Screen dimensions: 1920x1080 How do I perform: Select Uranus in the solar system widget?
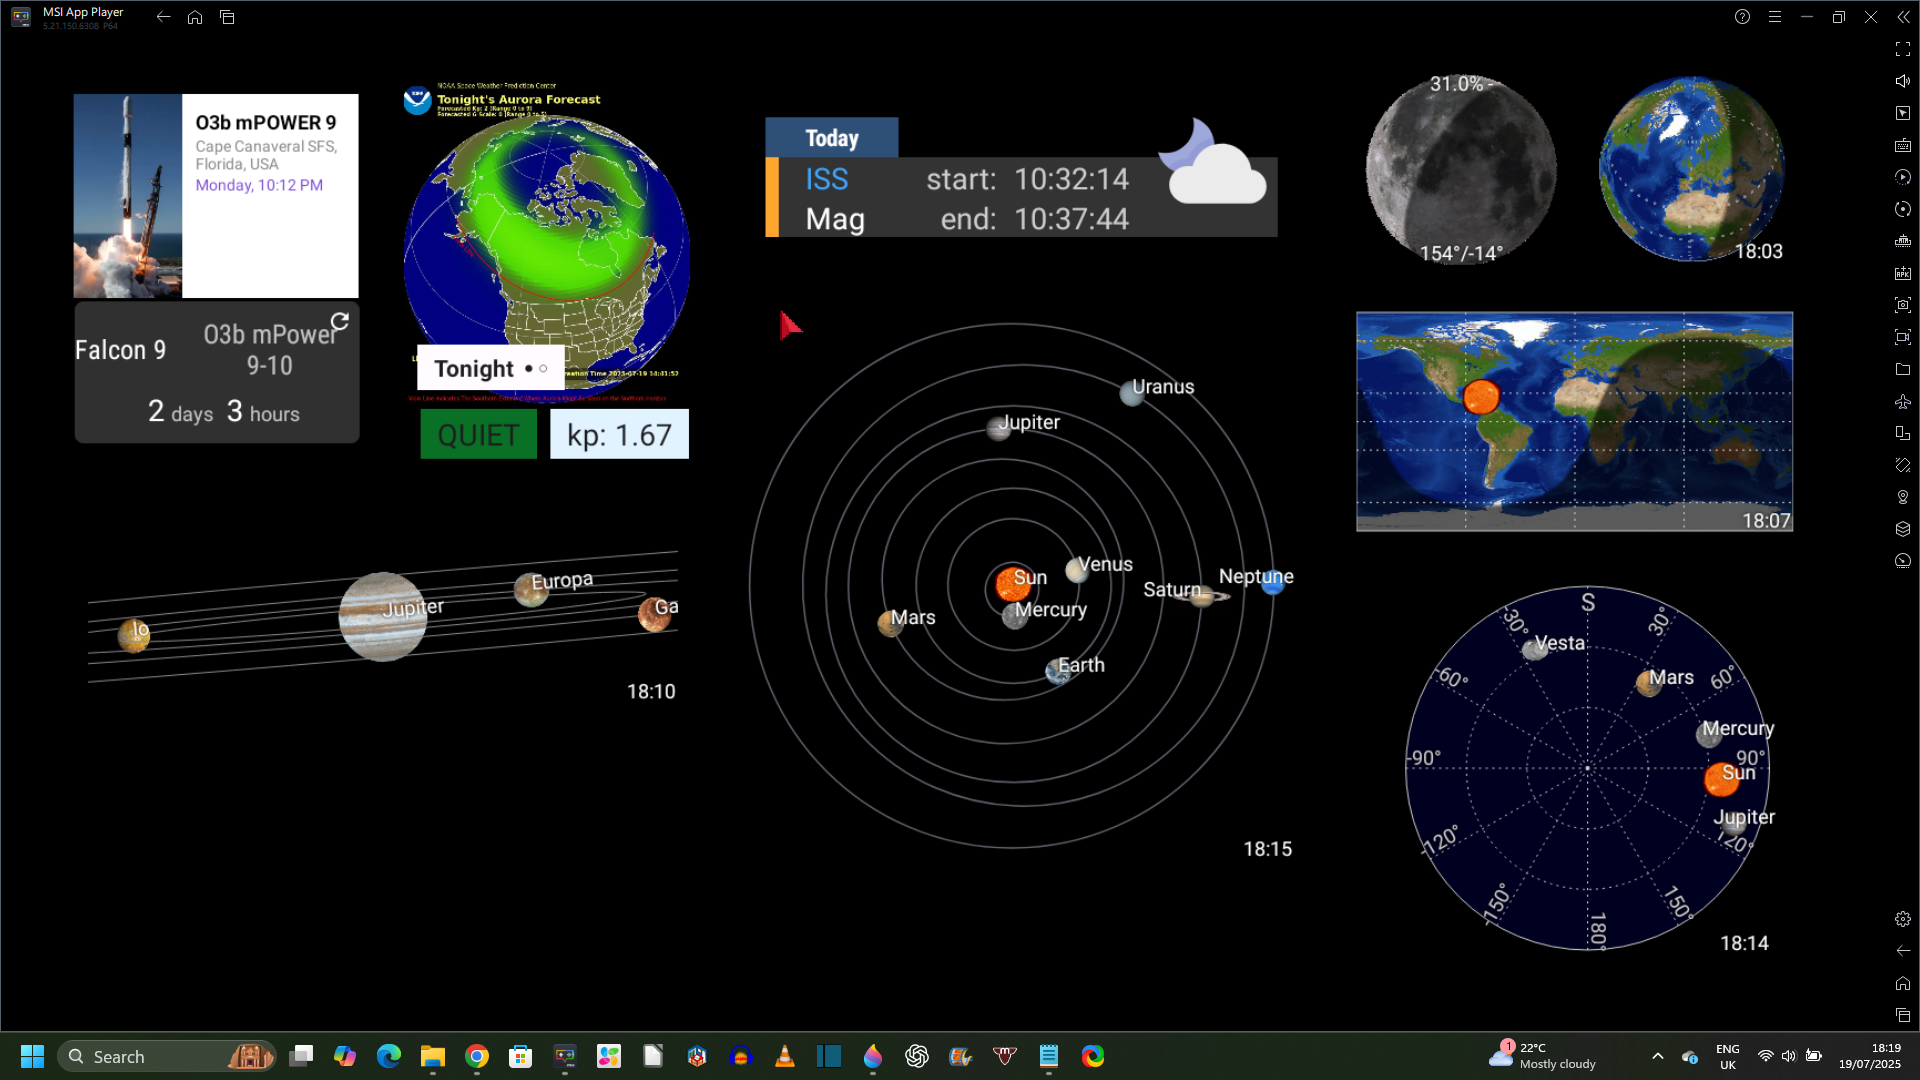click(1132, 392)
